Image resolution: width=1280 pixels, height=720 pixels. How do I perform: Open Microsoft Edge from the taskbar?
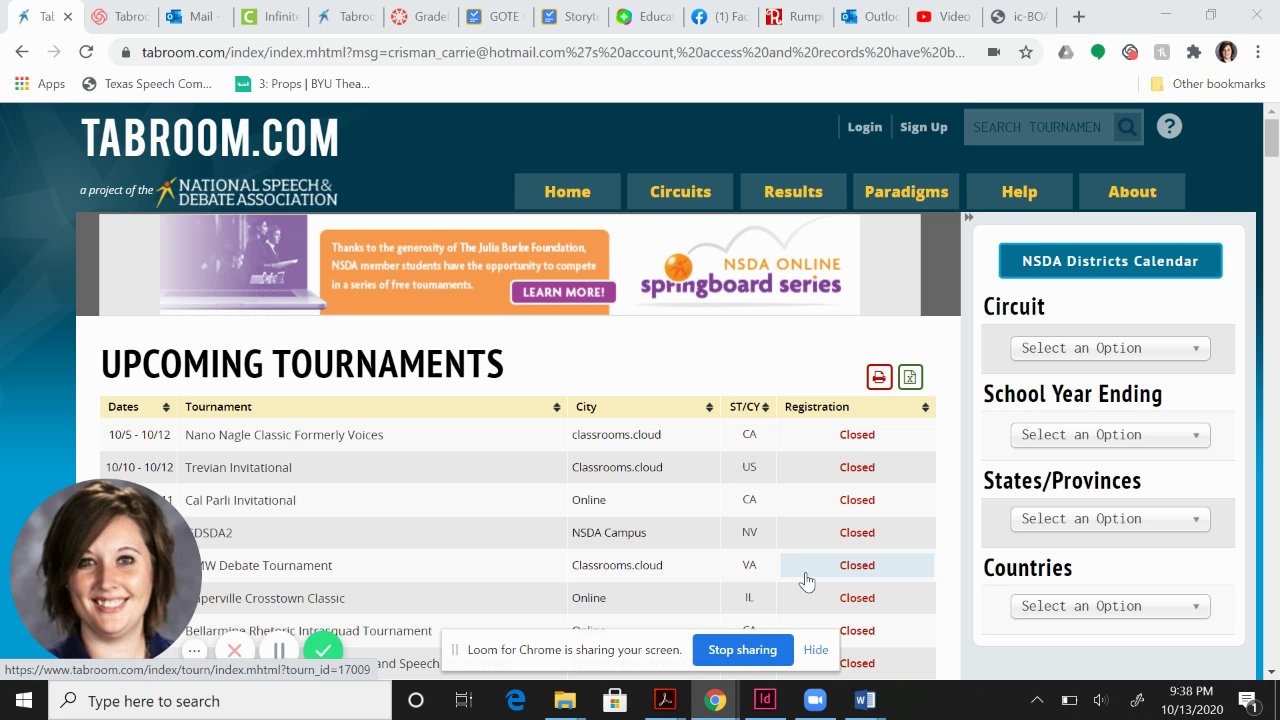pyautogui.click(x=515, y=700)
